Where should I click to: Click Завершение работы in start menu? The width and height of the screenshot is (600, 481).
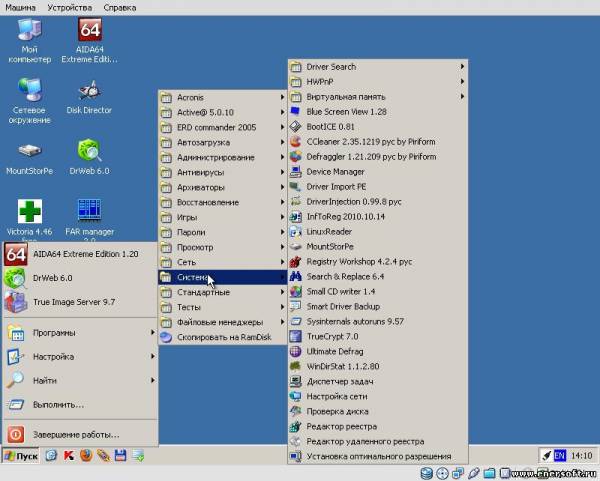[81, 435]
